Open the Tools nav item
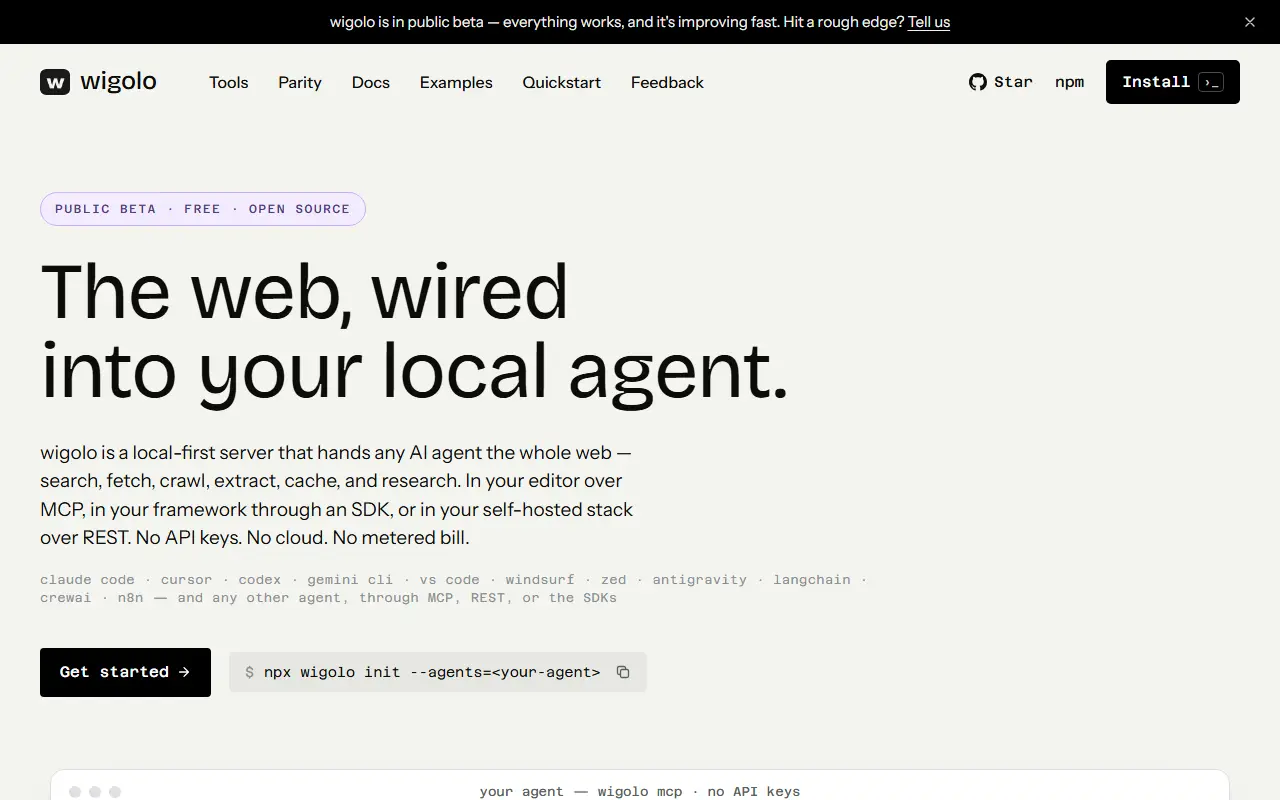The image size is (1280, 800). [228, 82]
